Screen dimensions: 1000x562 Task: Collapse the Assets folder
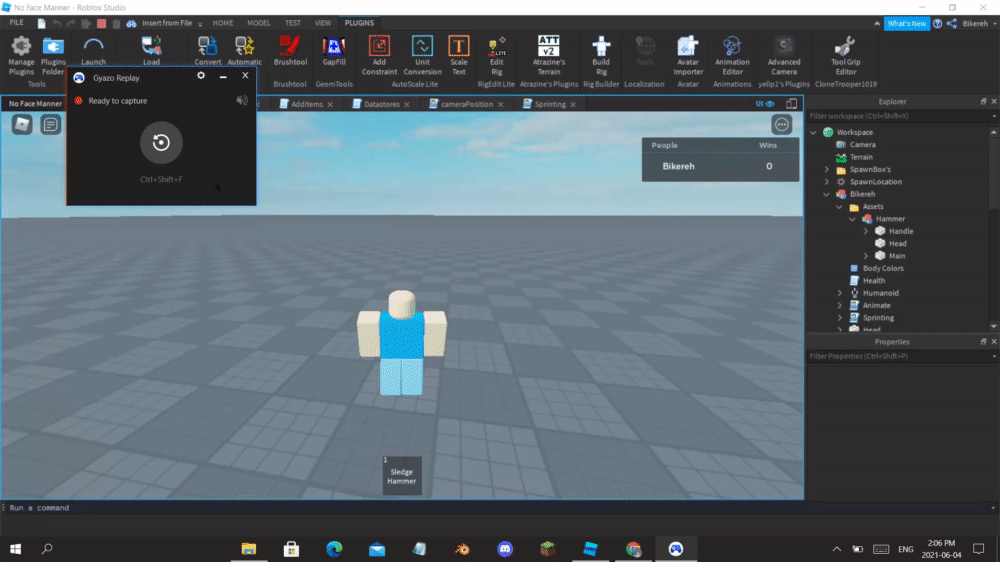(839, 207)
